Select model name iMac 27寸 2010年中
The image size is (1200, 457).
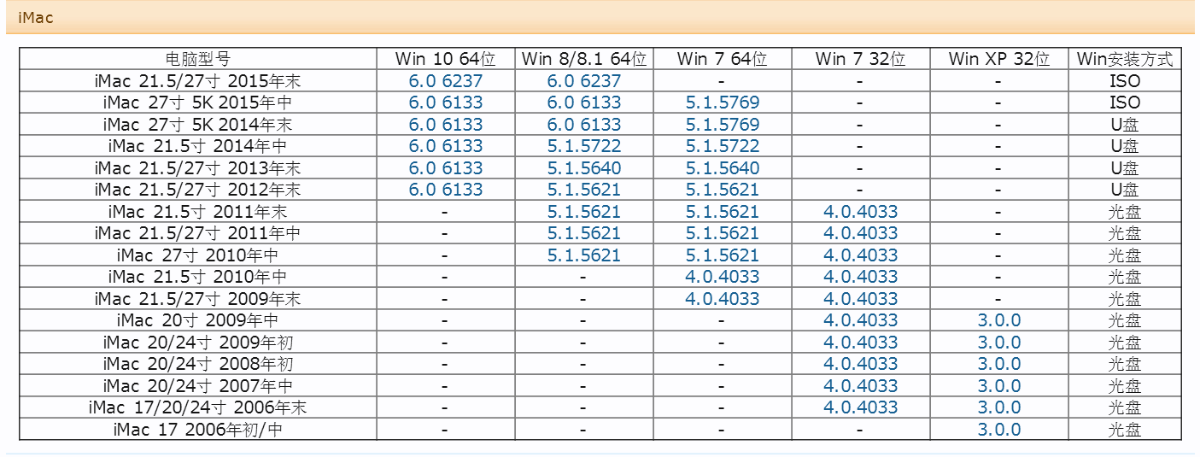tap(198, 255)
